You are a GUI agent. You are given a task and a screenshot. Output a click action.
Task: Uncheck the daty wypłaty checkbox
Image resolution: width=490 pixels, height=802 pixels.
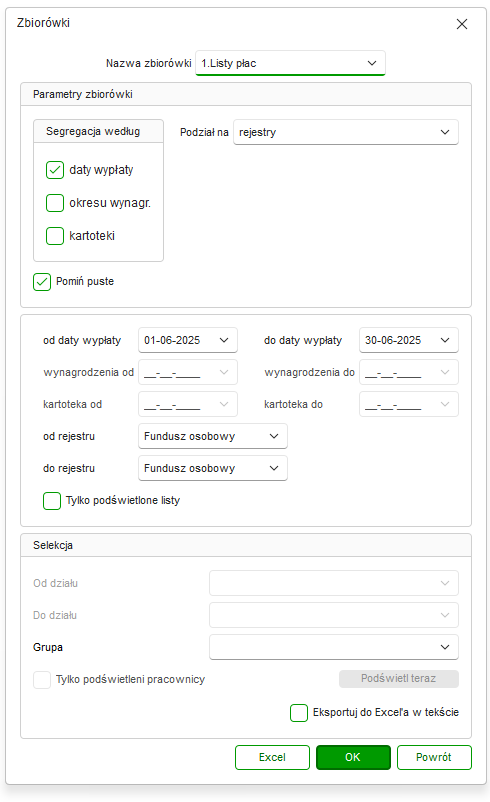click(x=55, y=170)
